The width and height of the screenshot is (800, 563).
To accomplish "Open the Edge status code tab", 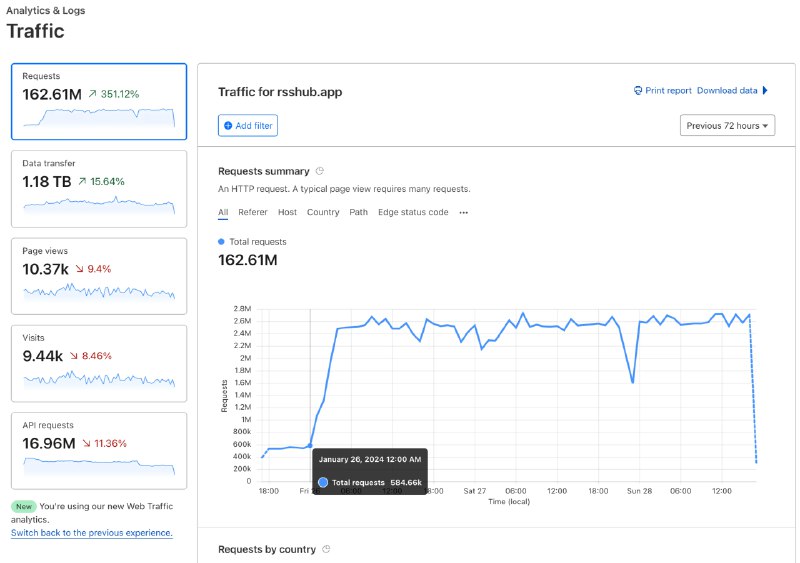I will click(413, 212).
